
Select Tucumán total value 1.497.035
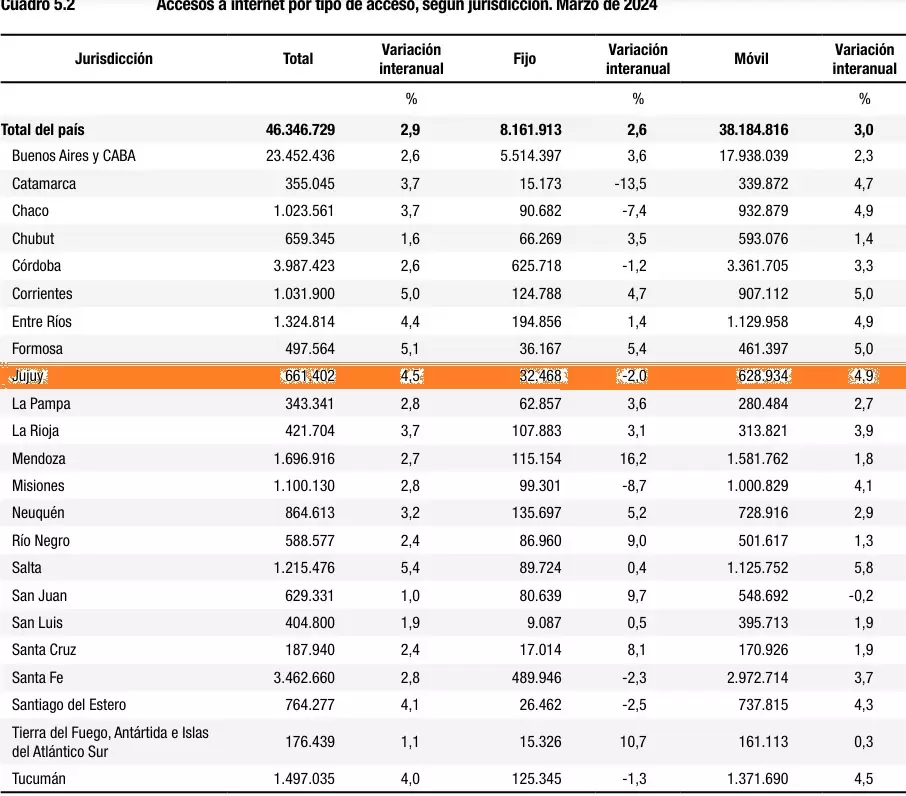point(304,779)
